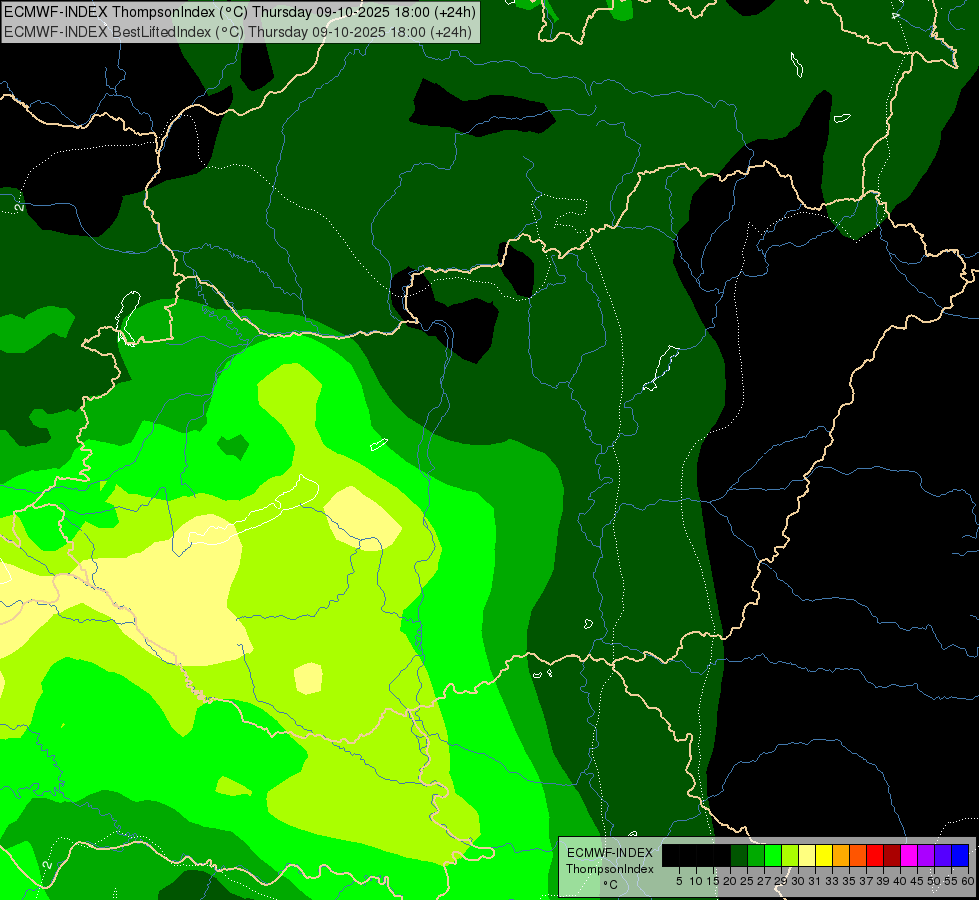Screen dimensions: 979x900
Task: Click the BestLiftedIndex title line
Action: (240, 31)
